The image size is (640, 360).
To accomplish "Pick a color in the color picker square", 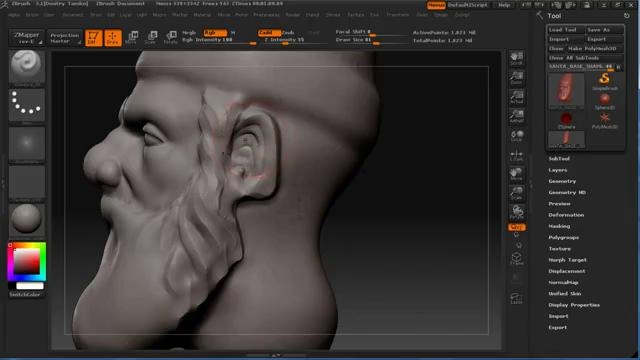I will [x=27, y=262].
